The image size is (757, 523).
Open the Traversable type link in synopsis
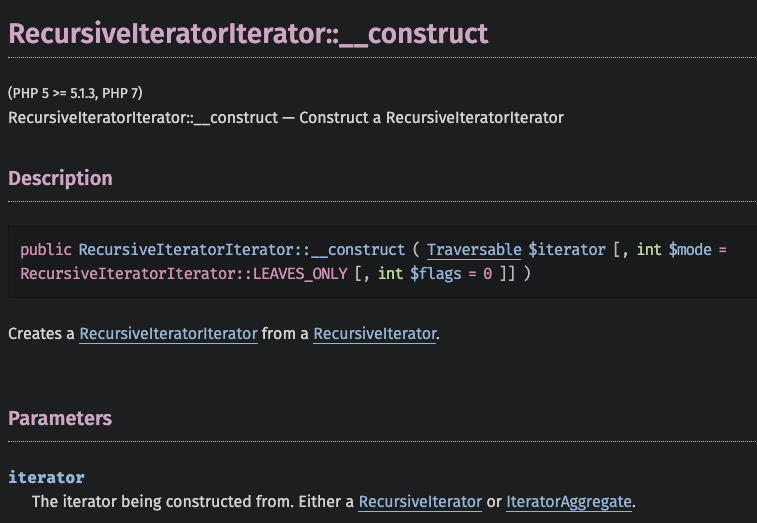click(x=474, y=249)
